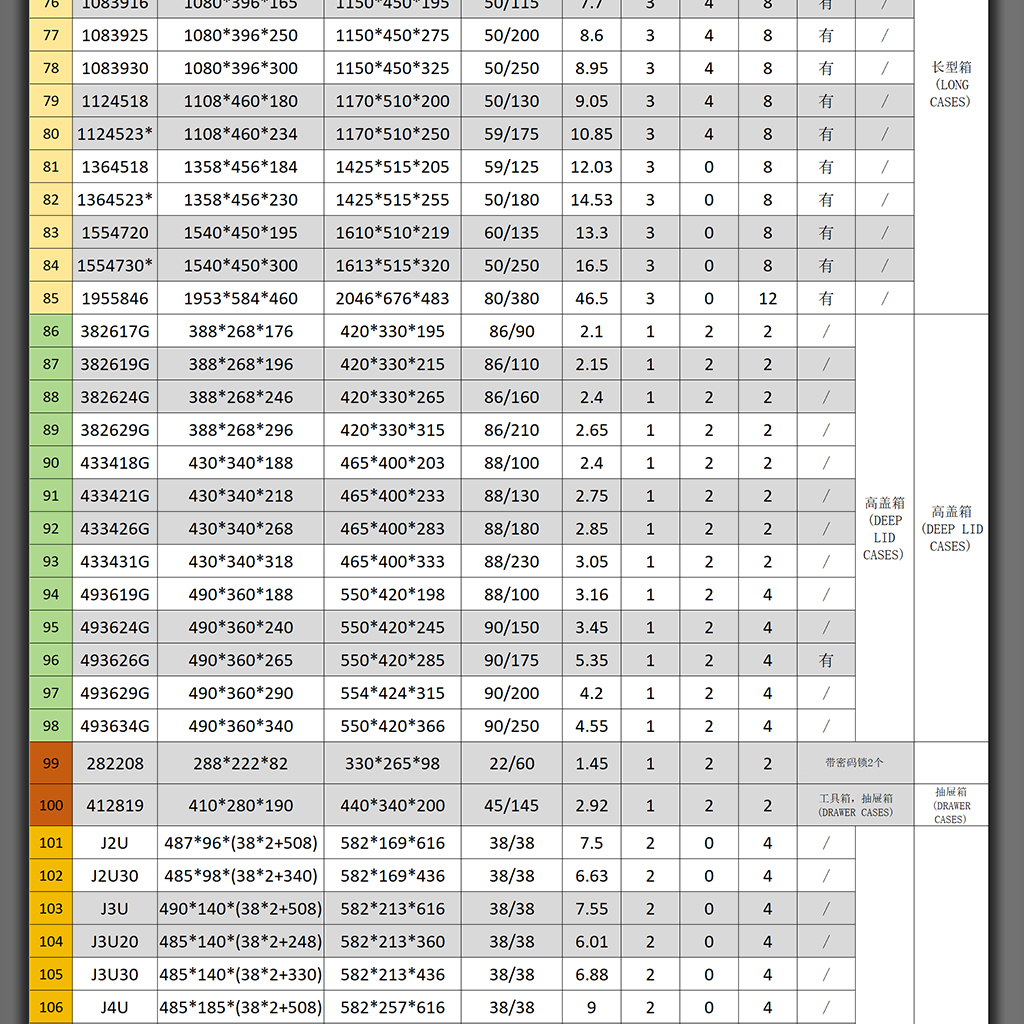Select the J2U model cell
The width and height of the screenshot is (1024, 1024).
(x=115, y=843)
